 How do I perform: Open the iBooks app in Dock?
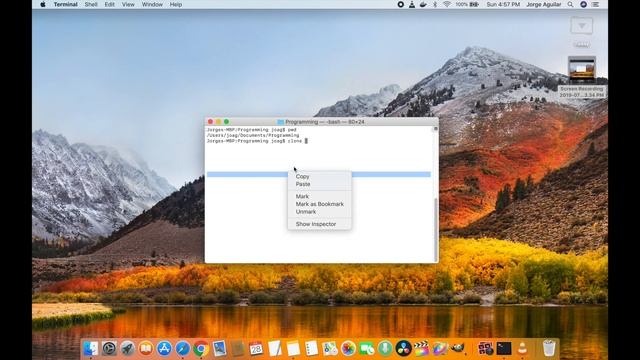(x=146, y=348)
